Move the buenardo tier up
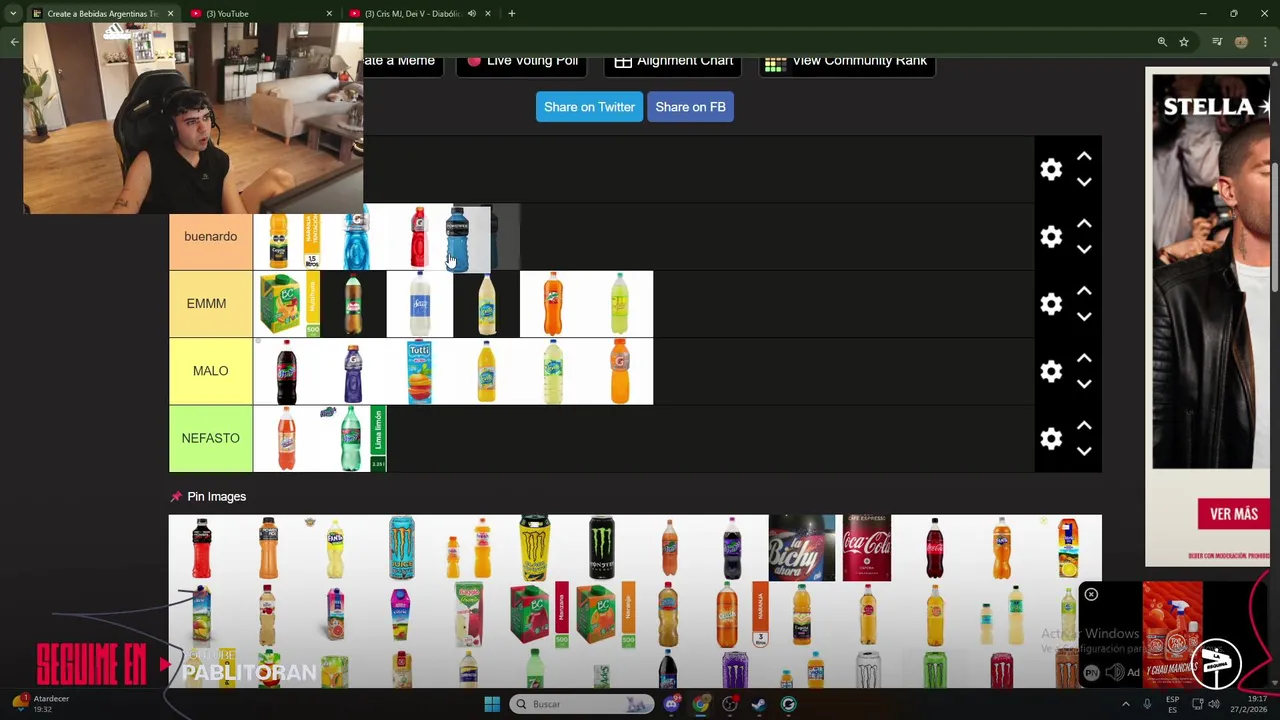The width and height of the screenshot is (1280, 720). tap(1084, 224)
